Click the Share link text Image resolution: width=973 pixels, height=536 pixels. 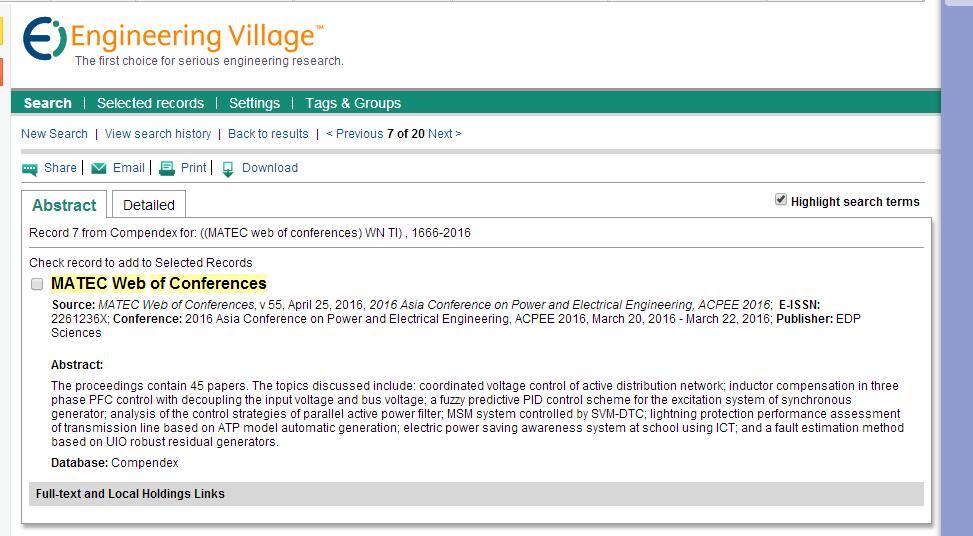(x=60, y=168)
